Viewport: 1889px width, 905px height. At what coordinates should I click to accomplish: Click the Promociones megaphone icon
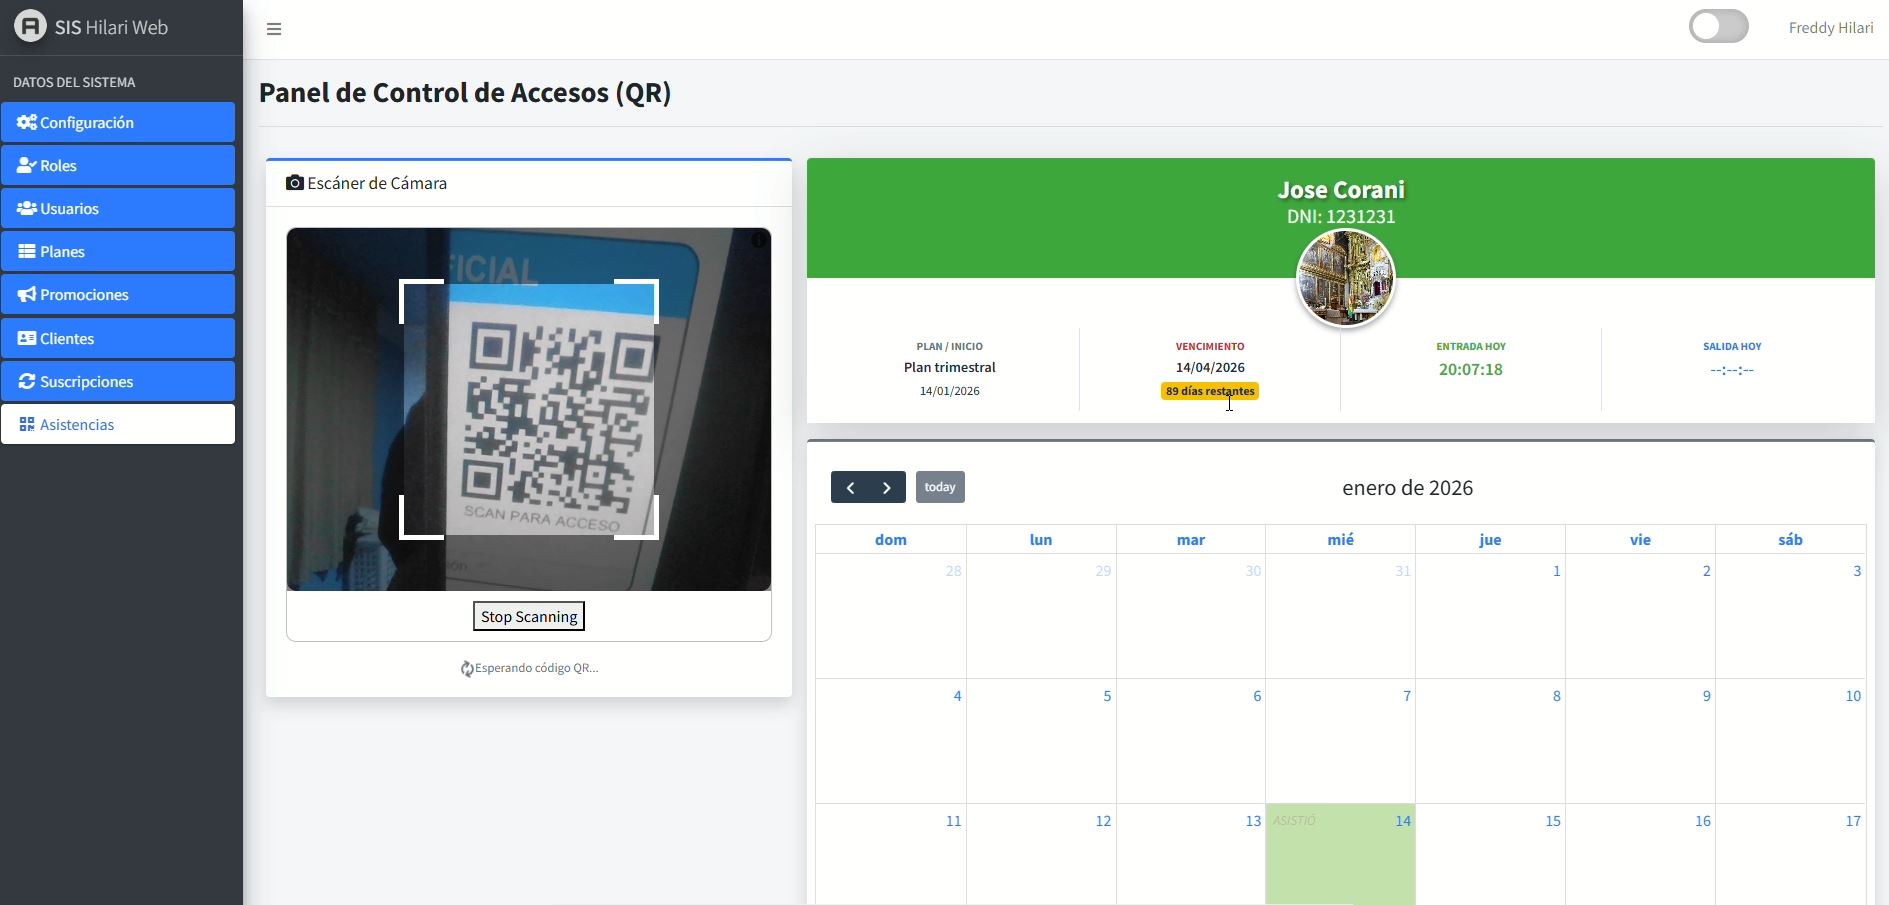click(x=27, y=294)
